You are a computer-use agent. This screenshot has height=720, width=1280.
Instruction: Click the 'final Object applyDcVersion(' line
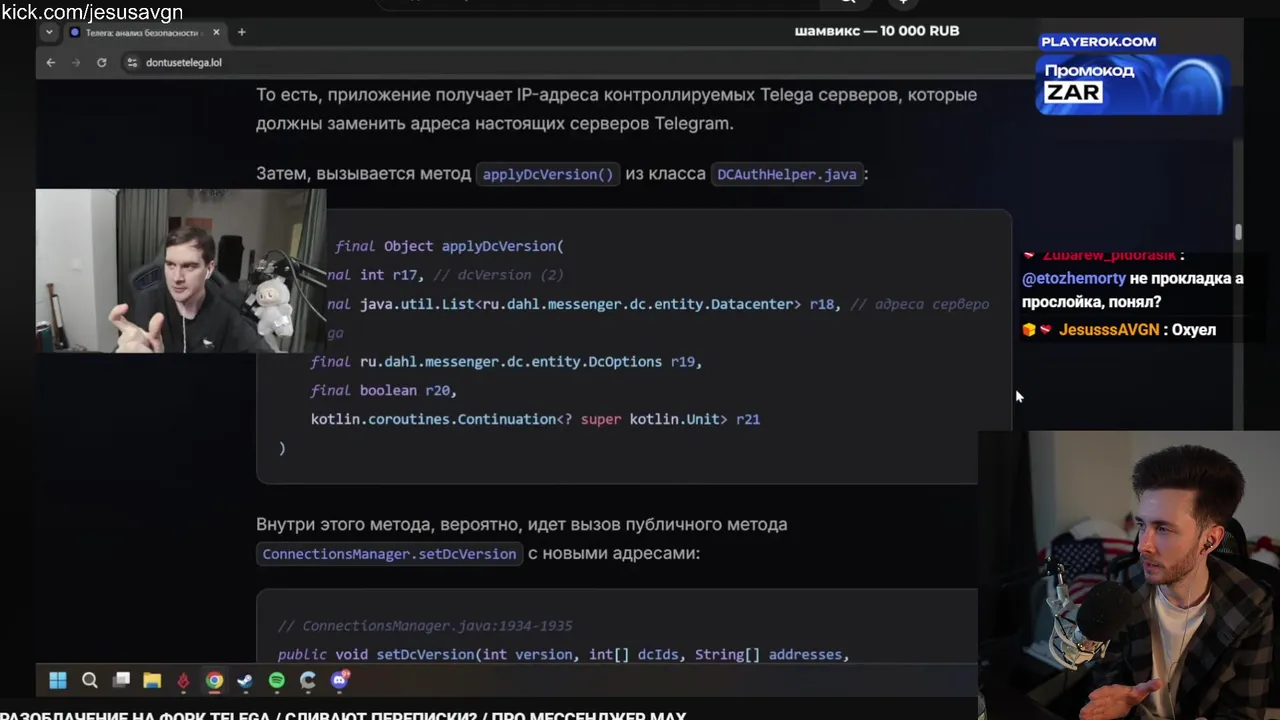pyautogui.click(x=449, y=246)
